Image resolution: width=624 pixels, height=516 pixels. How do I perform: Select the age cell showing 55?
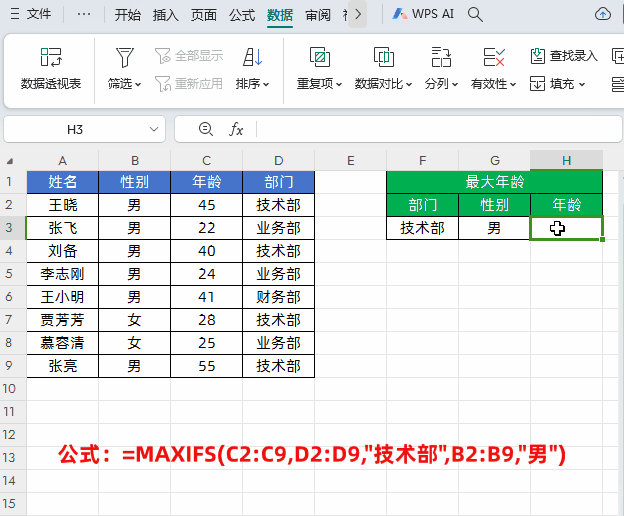[207, 366]
